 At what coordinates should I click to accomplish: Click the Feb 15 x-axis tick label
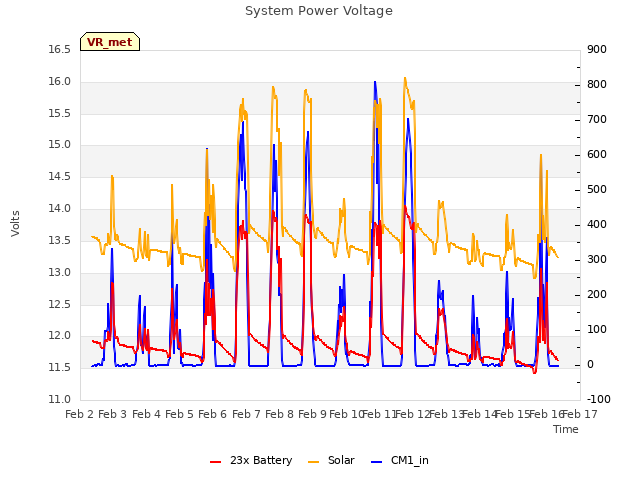point(512,414)
